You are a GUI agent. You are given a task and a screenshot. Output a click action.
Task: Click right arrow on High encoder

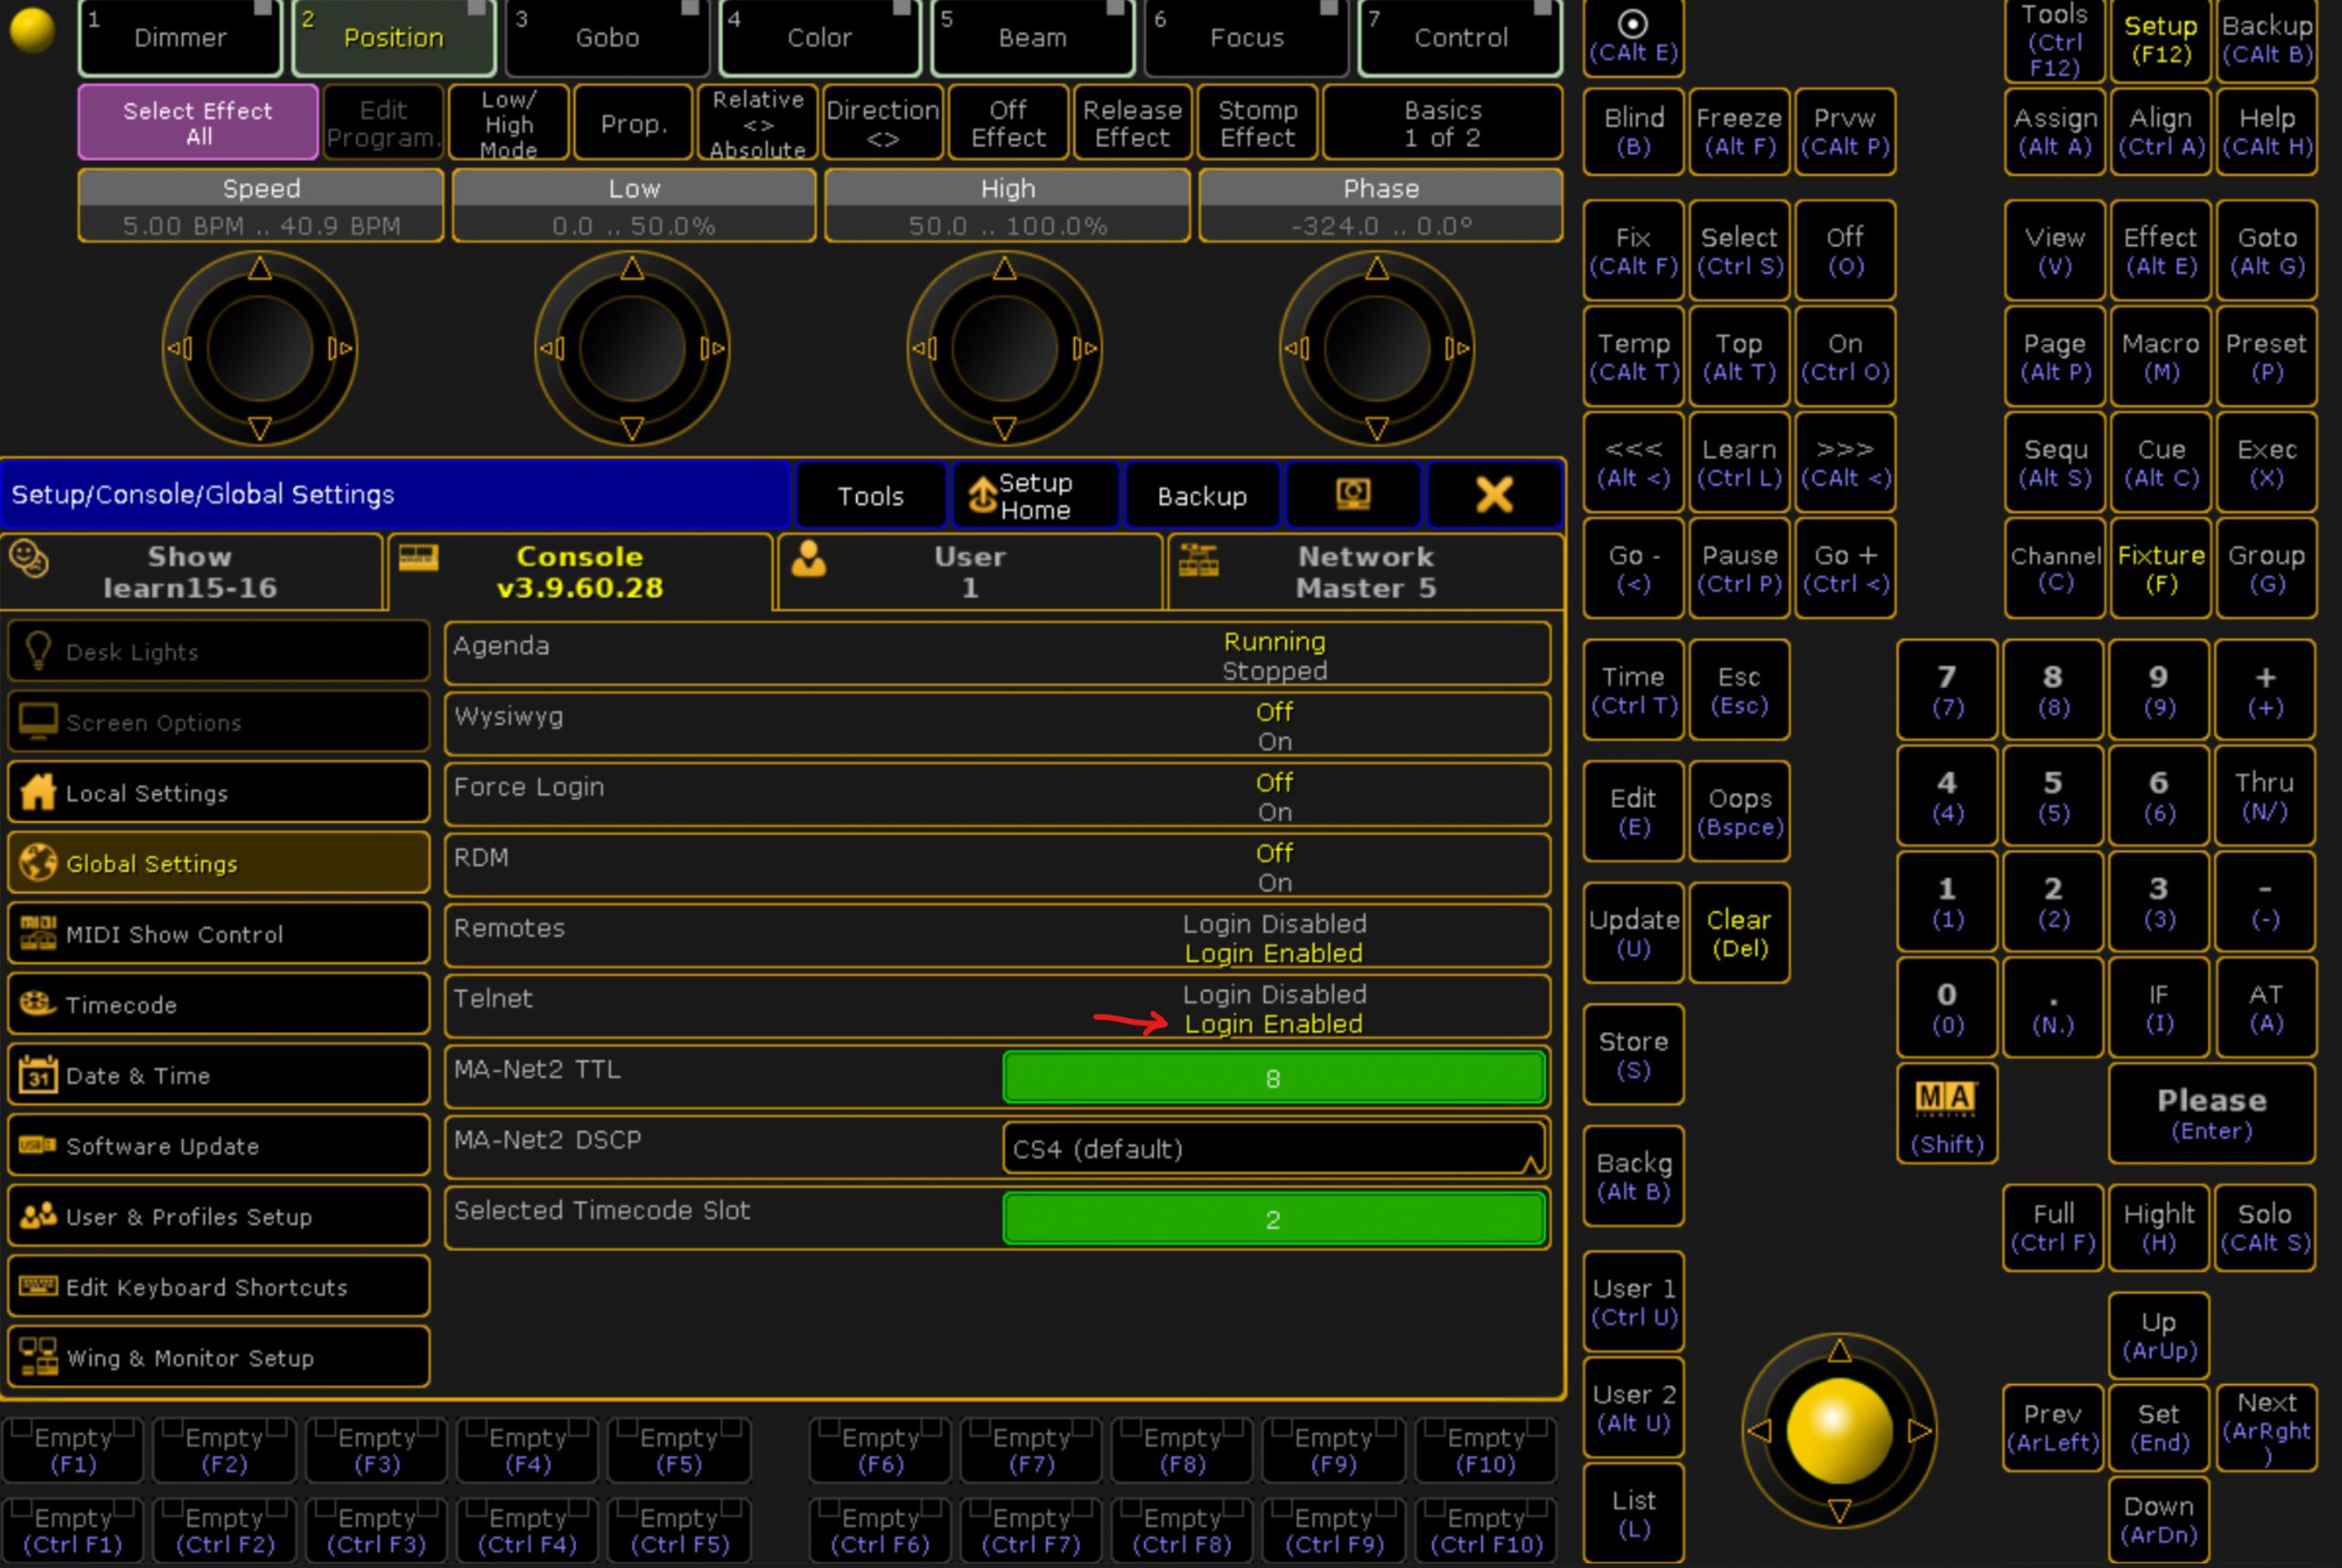[x=1086, y=348]
